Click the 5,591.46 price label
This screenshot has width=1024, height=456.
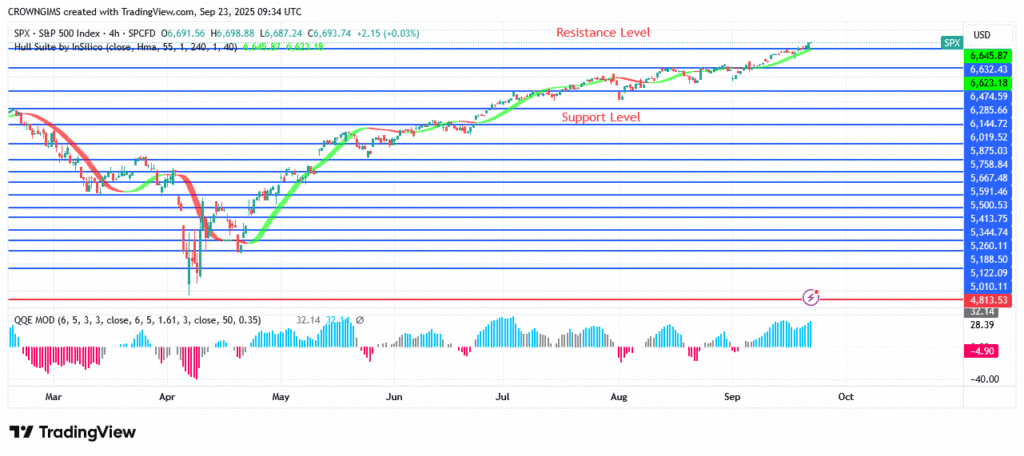(x=989, y=191)
